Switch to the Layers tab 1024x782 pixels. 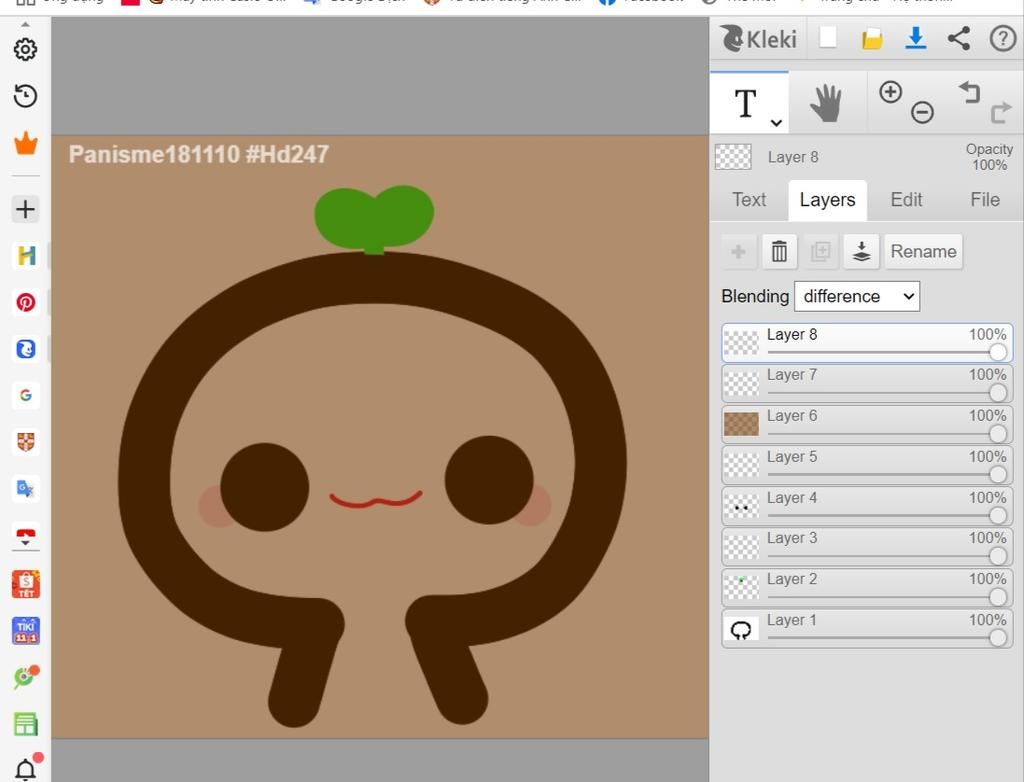point(827,200)
